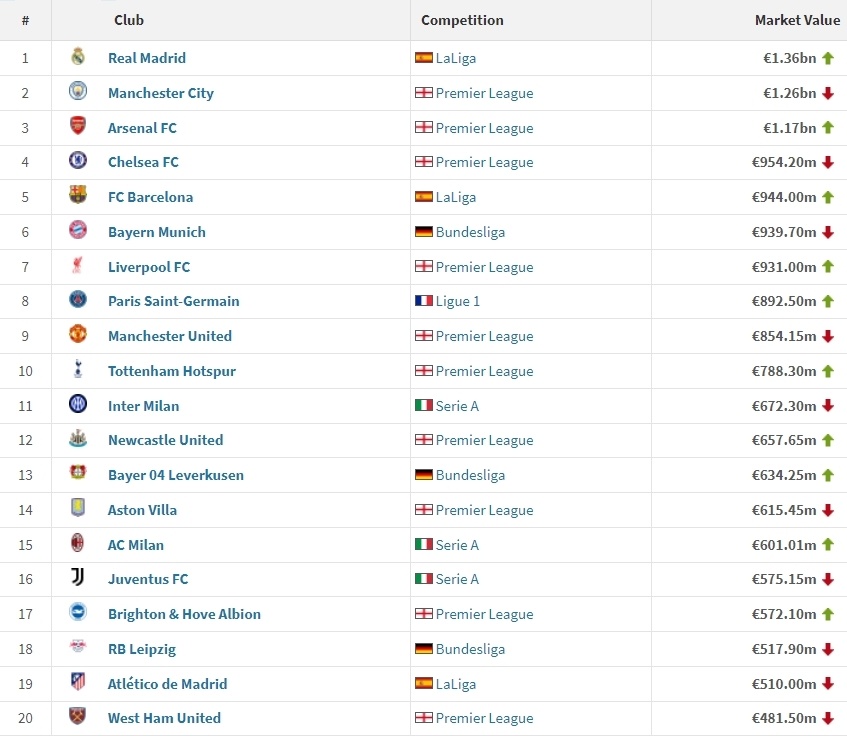Click the Manchester City crest icon

(78, 93)
